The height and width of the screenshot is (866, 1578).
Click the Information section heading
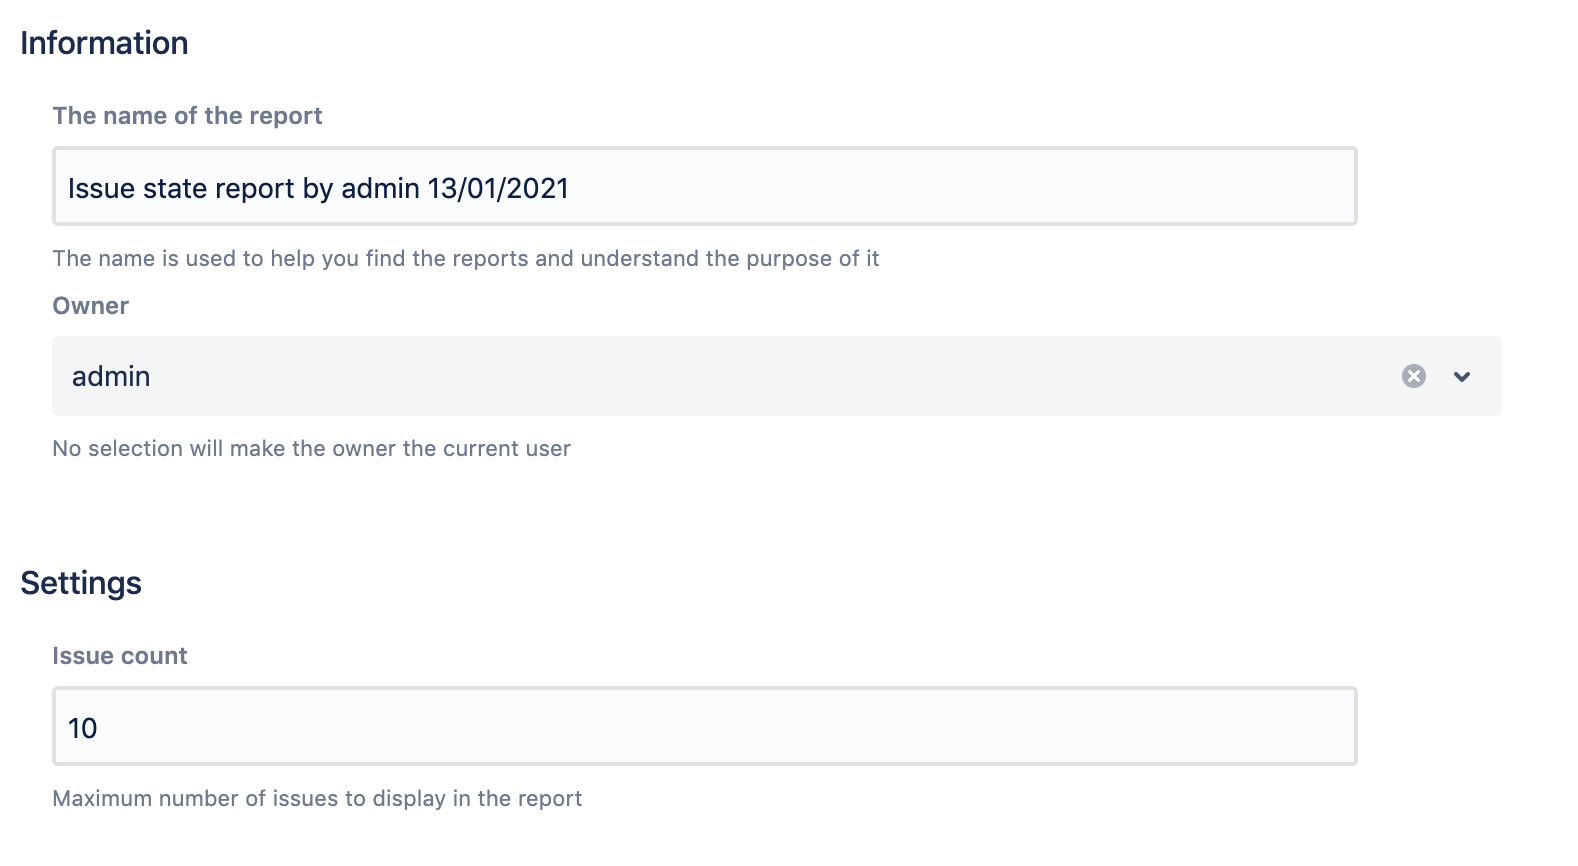pos(104,43)
